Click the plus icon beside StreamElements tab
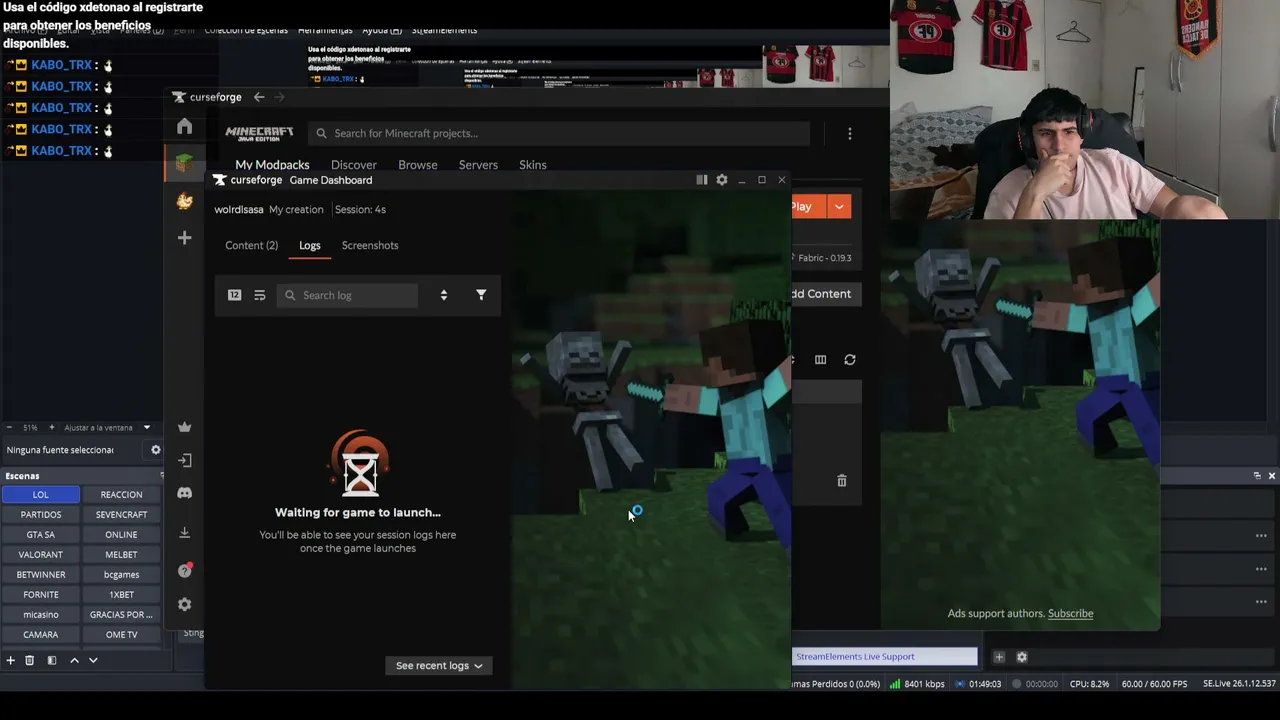The width and height of the screenshot is (1280, 720). coord(999,657)
